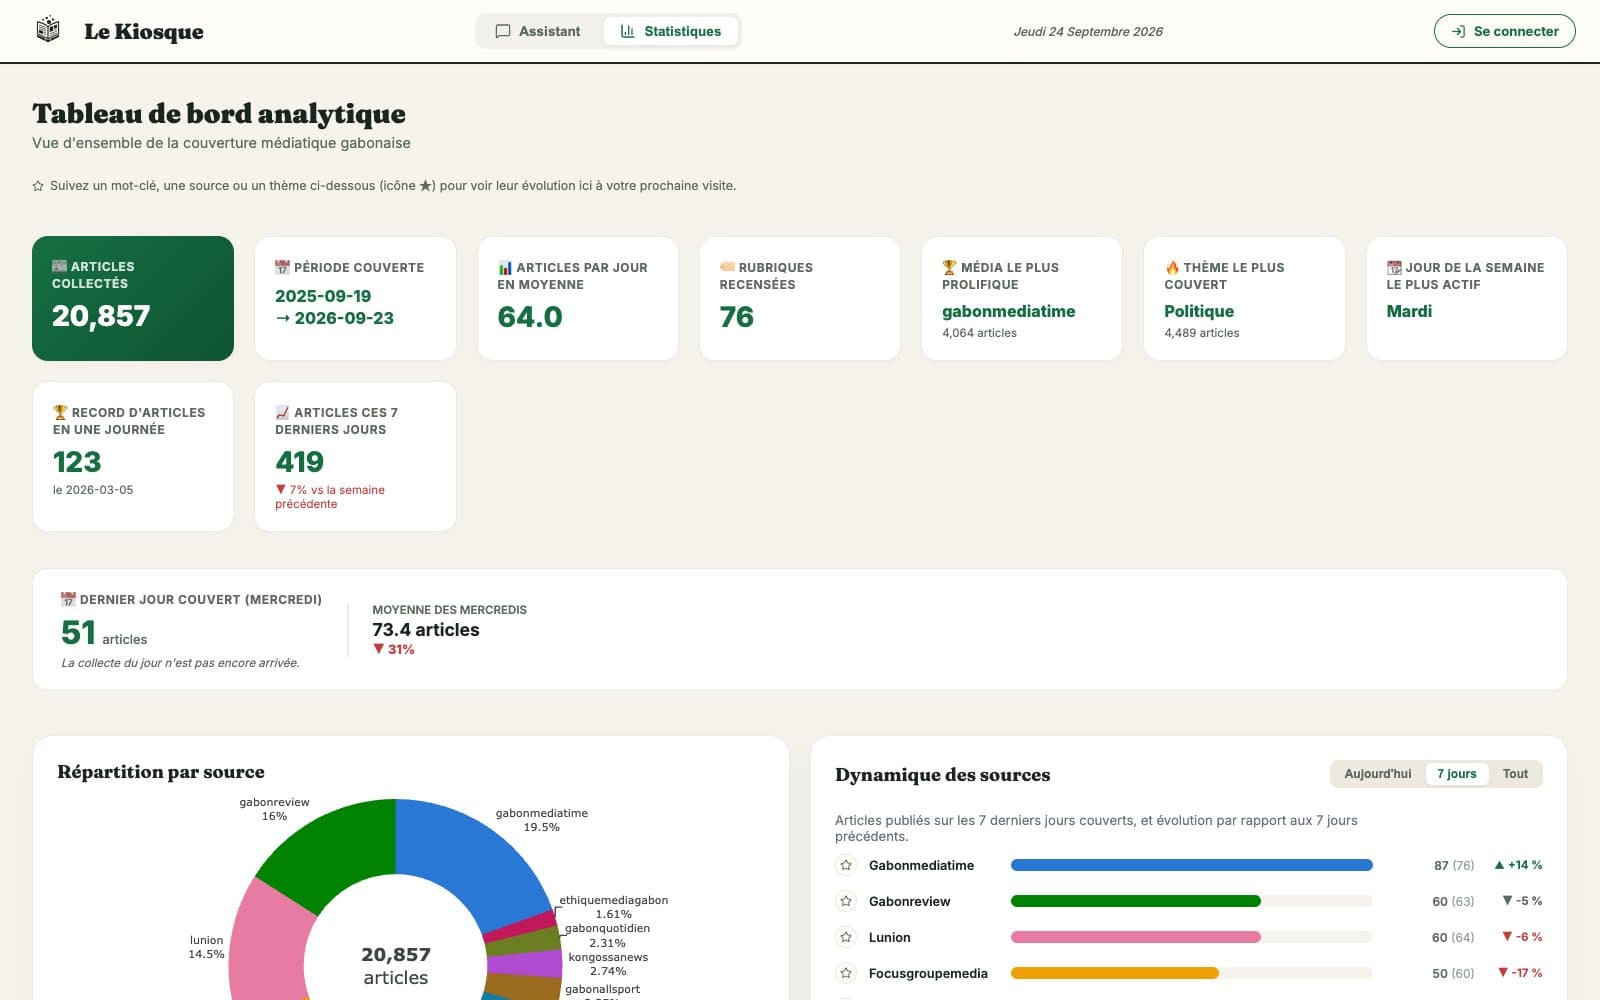Image resolution: width=1600 pixels, height=1000 pixels.
Task: Click the star icon next to Gabonmediatime
Action: tap(846, 865)
